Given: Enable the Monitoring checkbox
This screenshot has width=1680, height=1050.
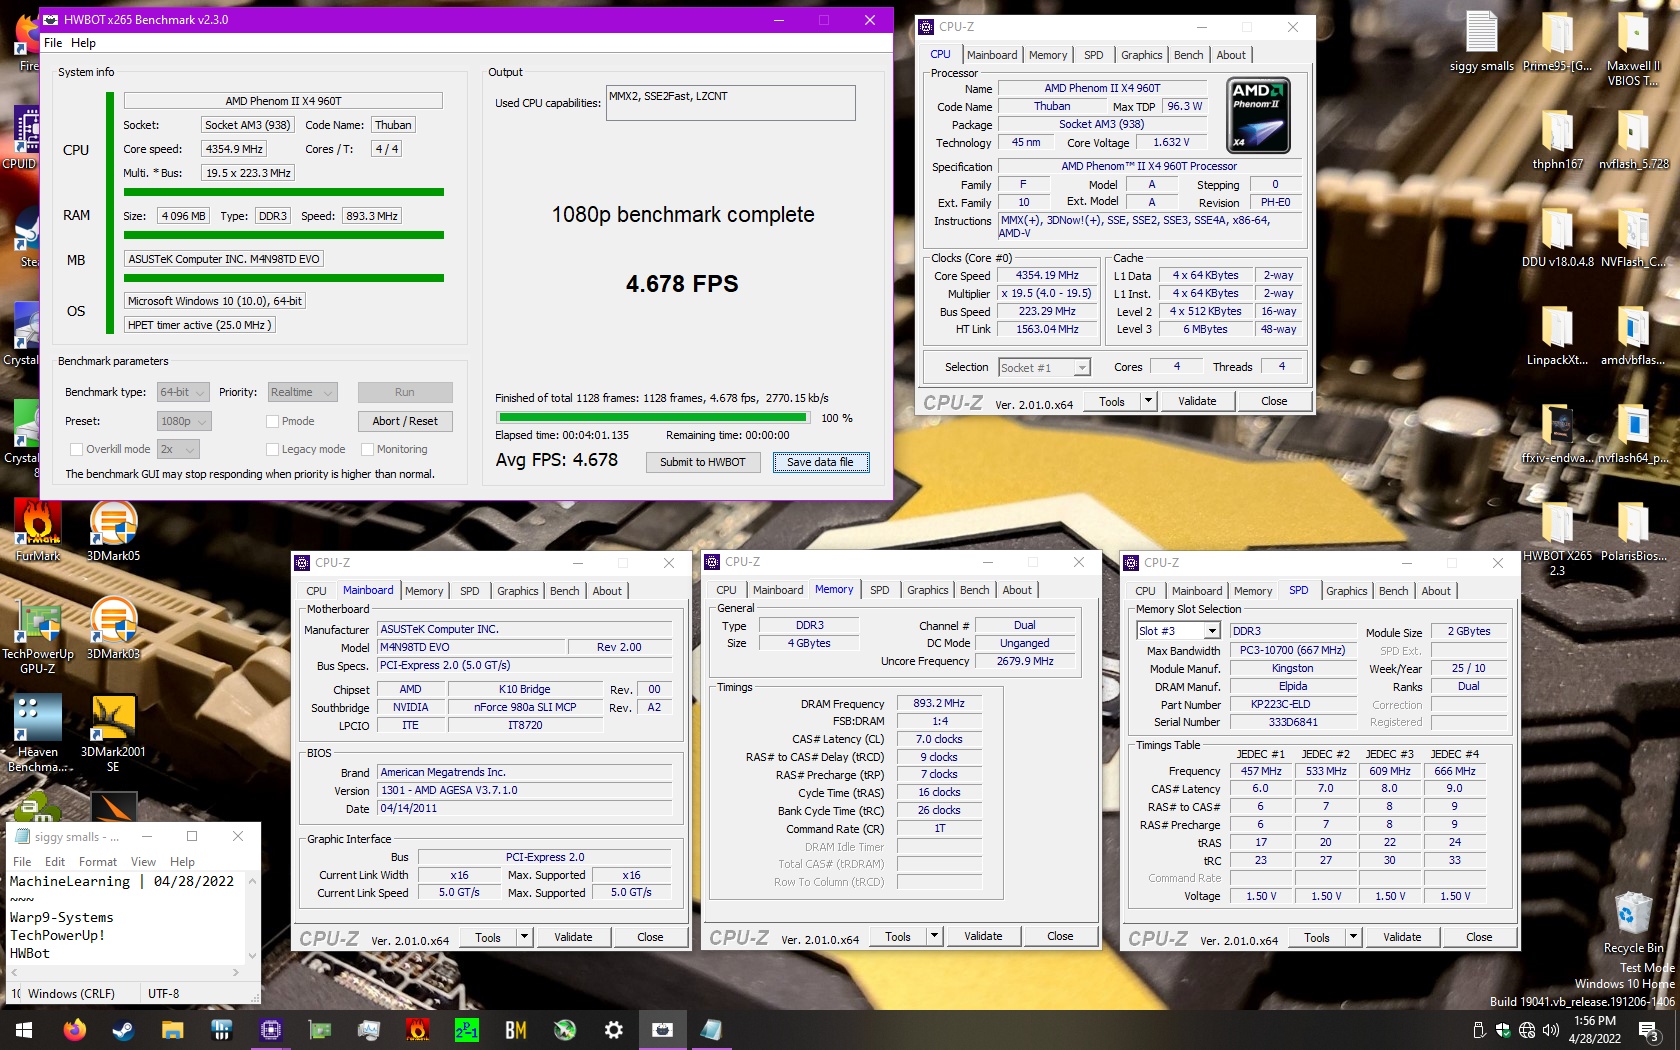Looking at the screenshot, I should coord(367,449).
